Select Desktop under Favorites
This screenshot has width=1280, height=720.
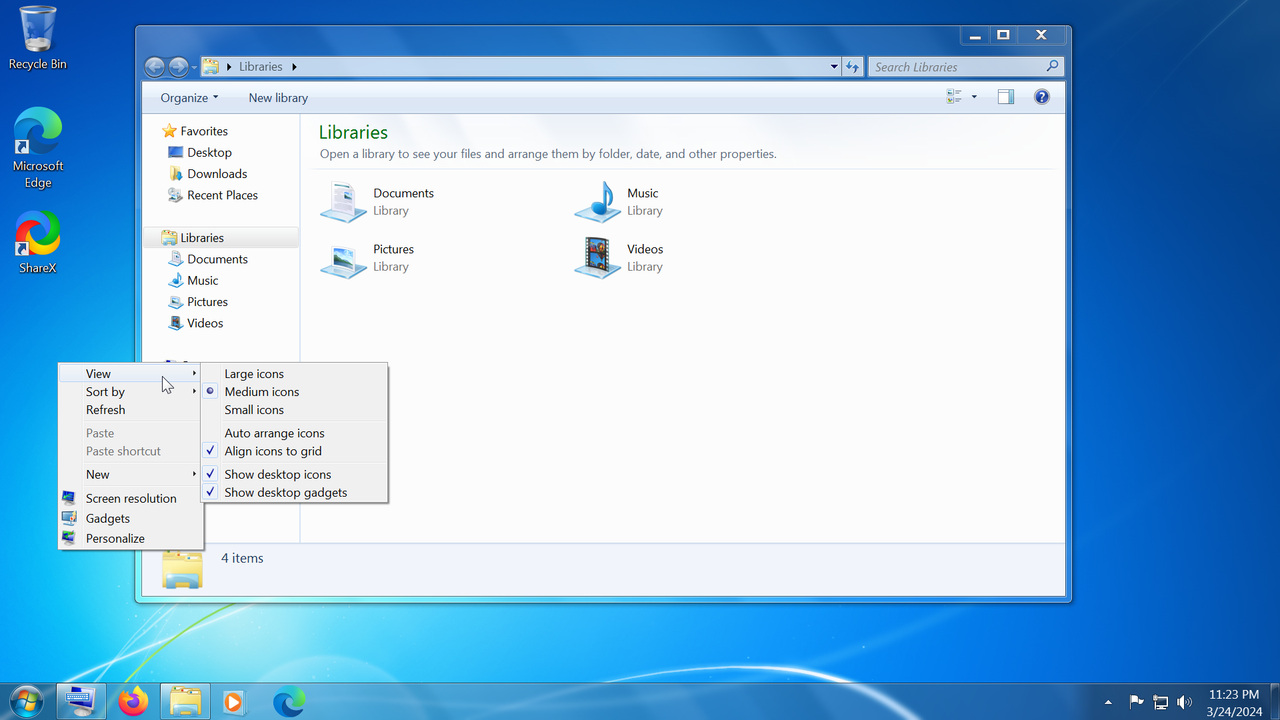point(209,152)
